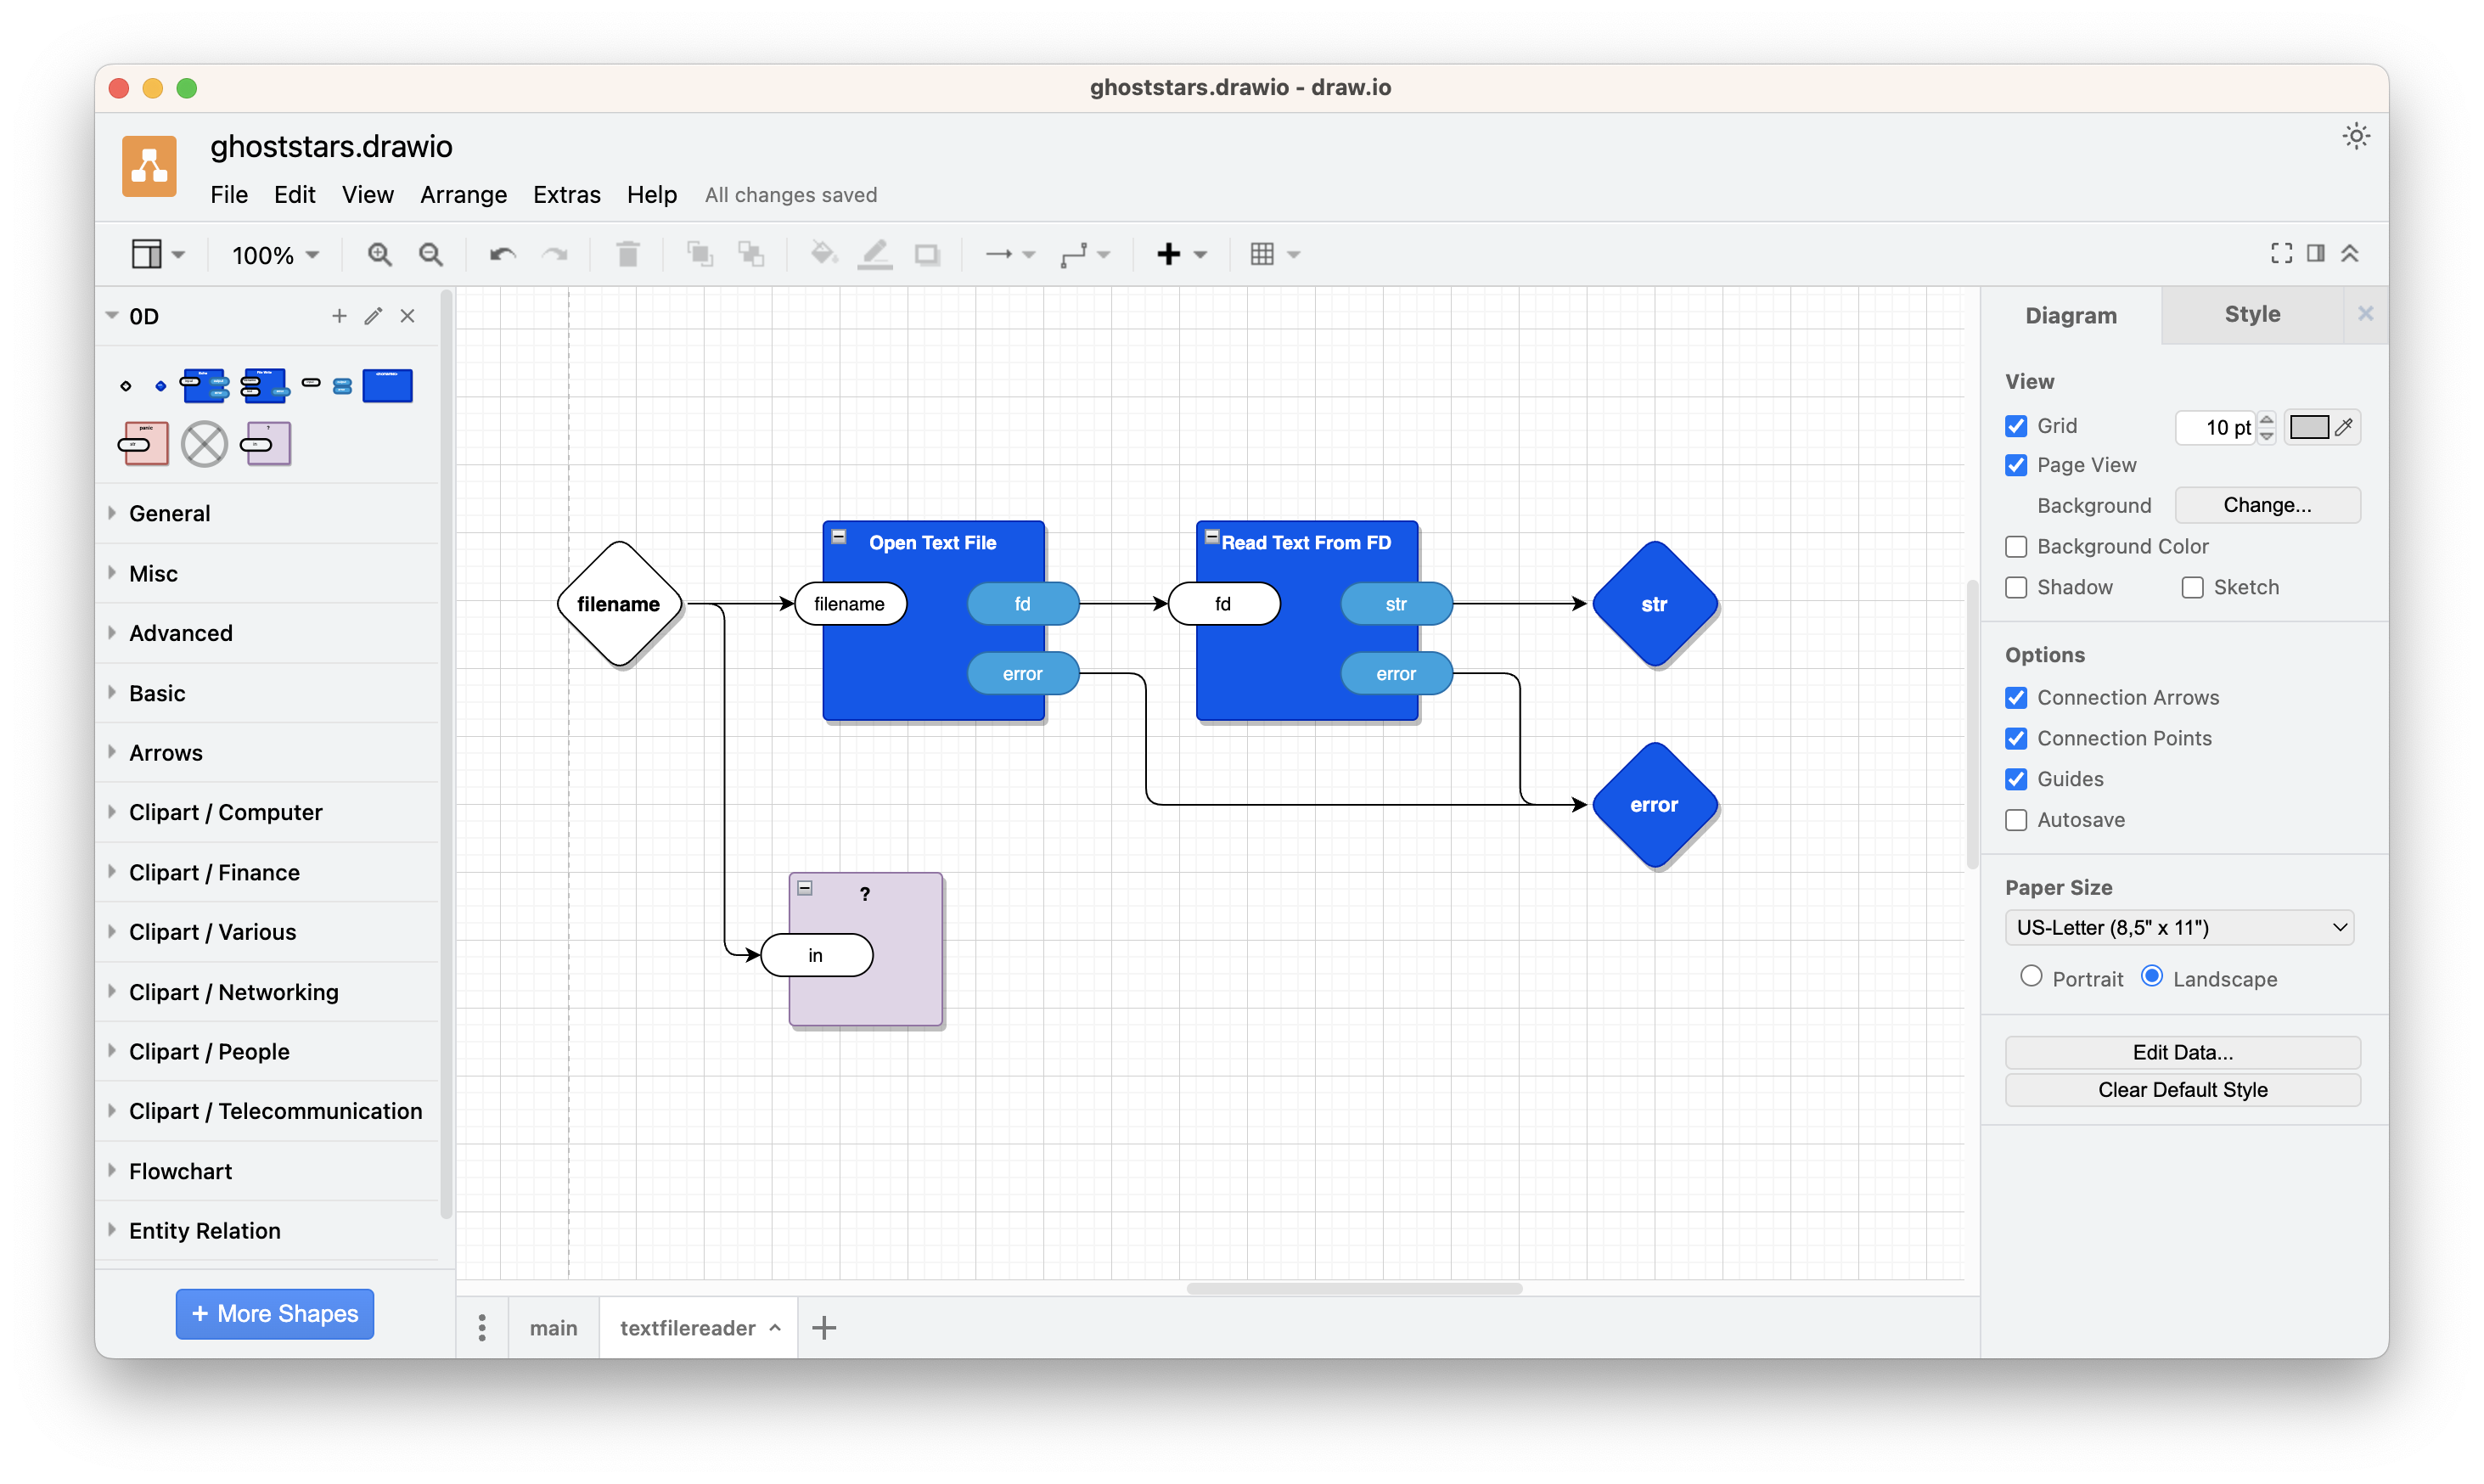Image resolution: width=2484 pixels, height=1484 pixels.
Task: Open the 100% zoom level dropdown
Action: (x=275, y=255)
